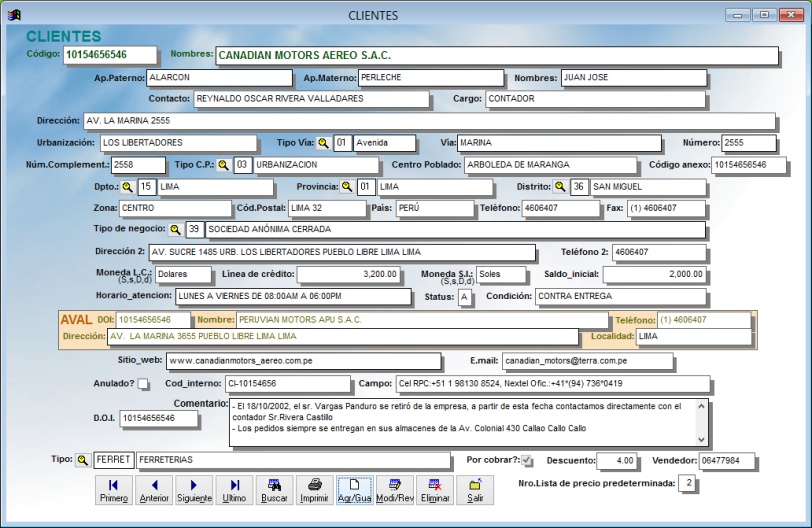
Task: Edit the Horario_atencion field
Action: [293, 297]
